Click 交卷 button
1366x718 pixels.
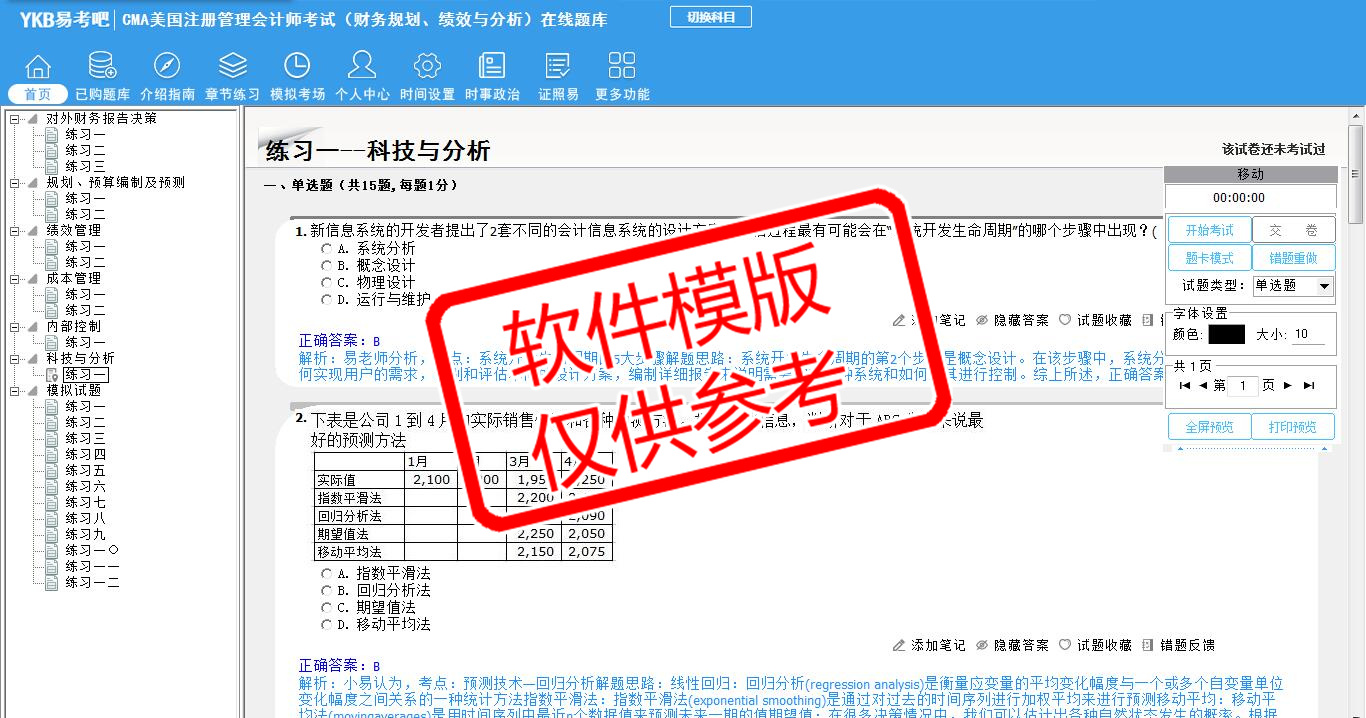point(1293,230)
